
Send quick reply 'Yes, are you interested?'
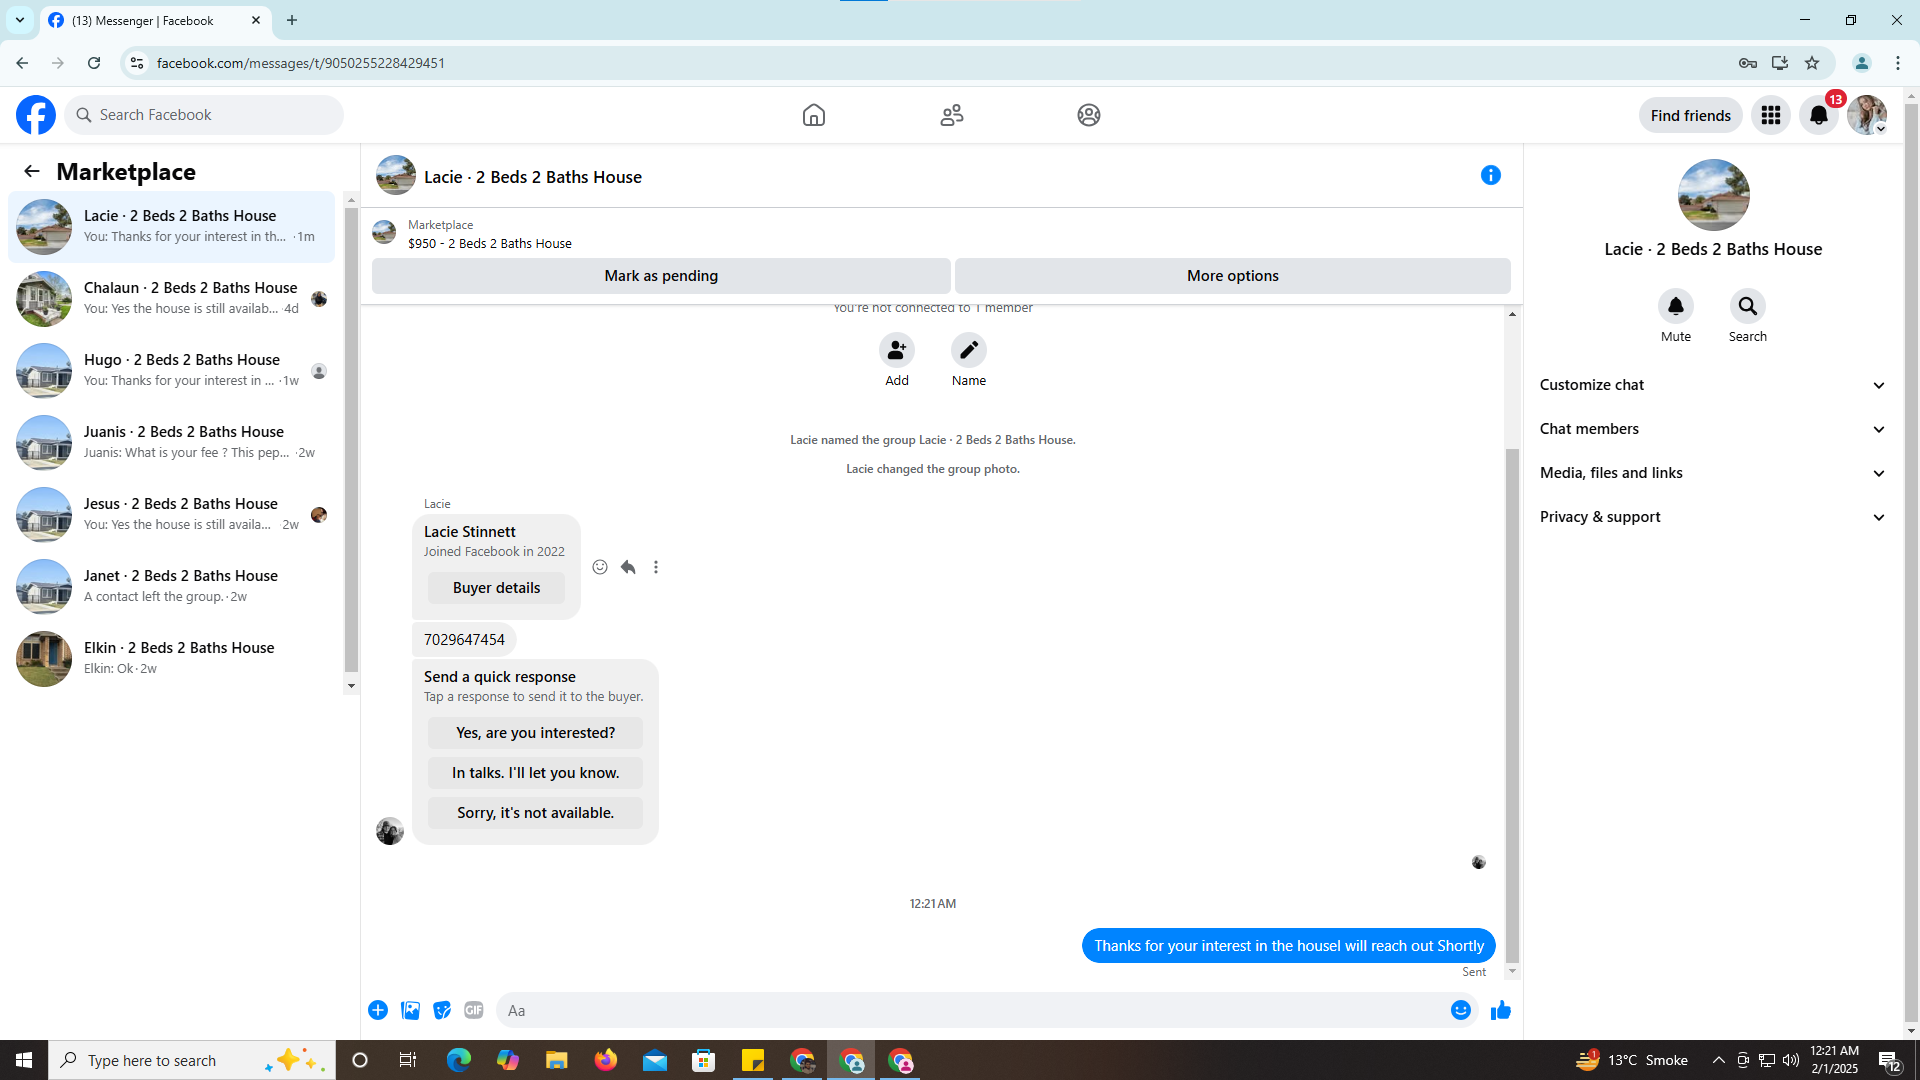(535, 733)
